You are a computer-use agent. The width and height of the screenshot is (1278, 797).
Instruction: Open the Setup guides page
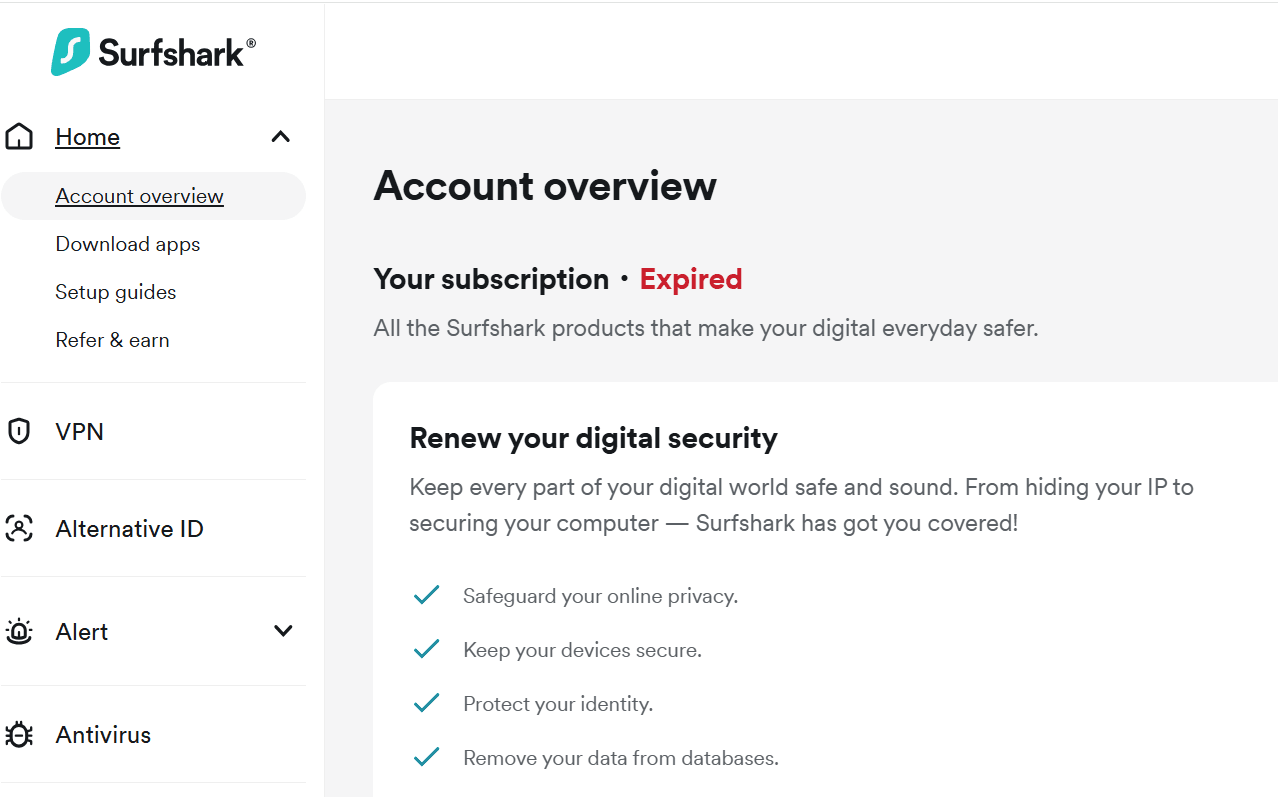point(115,291)
